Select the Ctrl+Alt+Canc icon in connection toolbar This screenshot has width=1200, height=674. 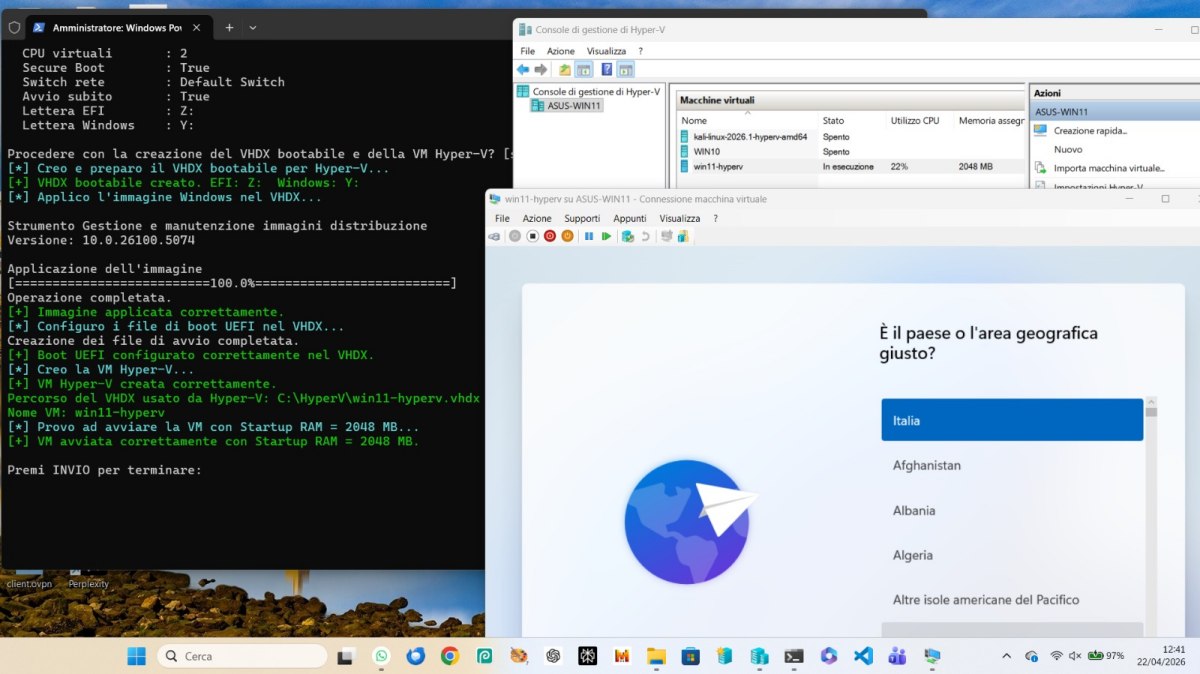click(495, 236)
